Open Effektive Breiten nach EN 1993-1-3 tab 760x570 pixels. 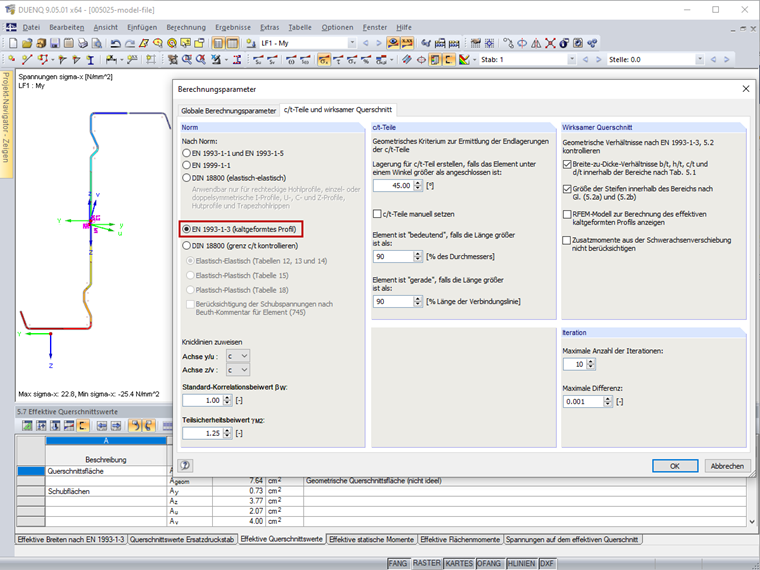pos(71,539)
